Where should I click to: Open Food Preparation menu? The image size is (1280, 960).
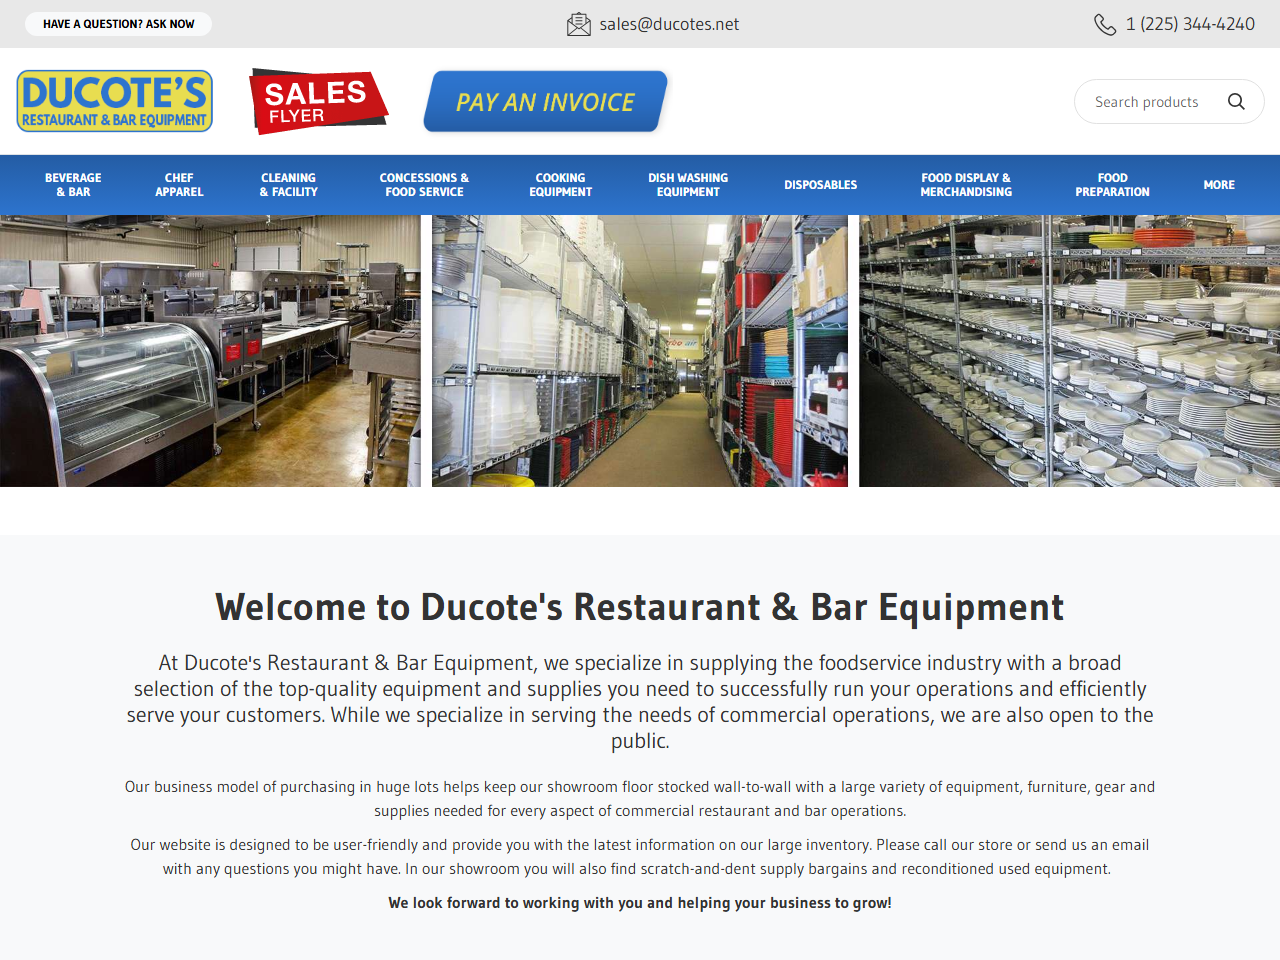tap(1112, 185)
